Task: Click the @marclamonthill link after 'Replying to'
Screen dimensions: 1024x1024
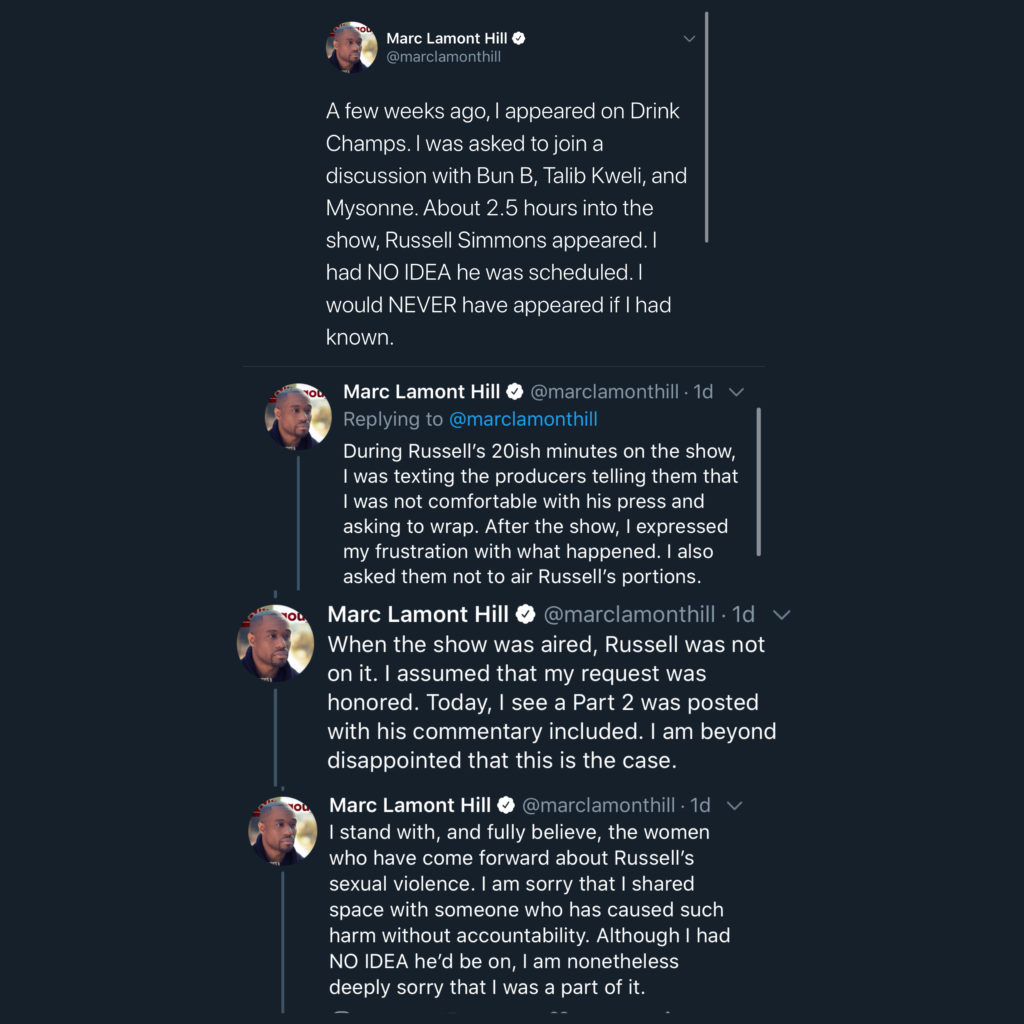Action: pos(523,419)
